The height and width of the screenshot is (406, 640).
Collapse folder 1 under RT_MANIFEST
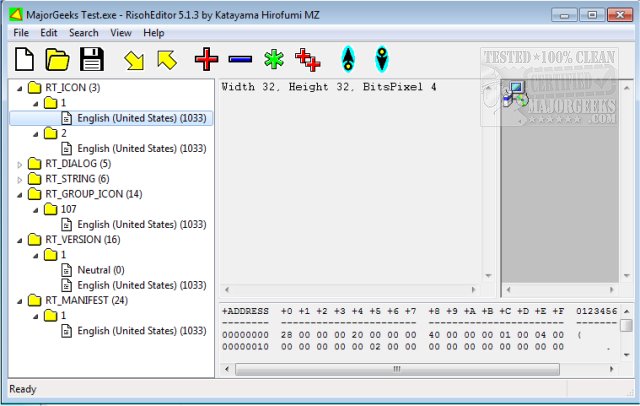pos(36,316)
